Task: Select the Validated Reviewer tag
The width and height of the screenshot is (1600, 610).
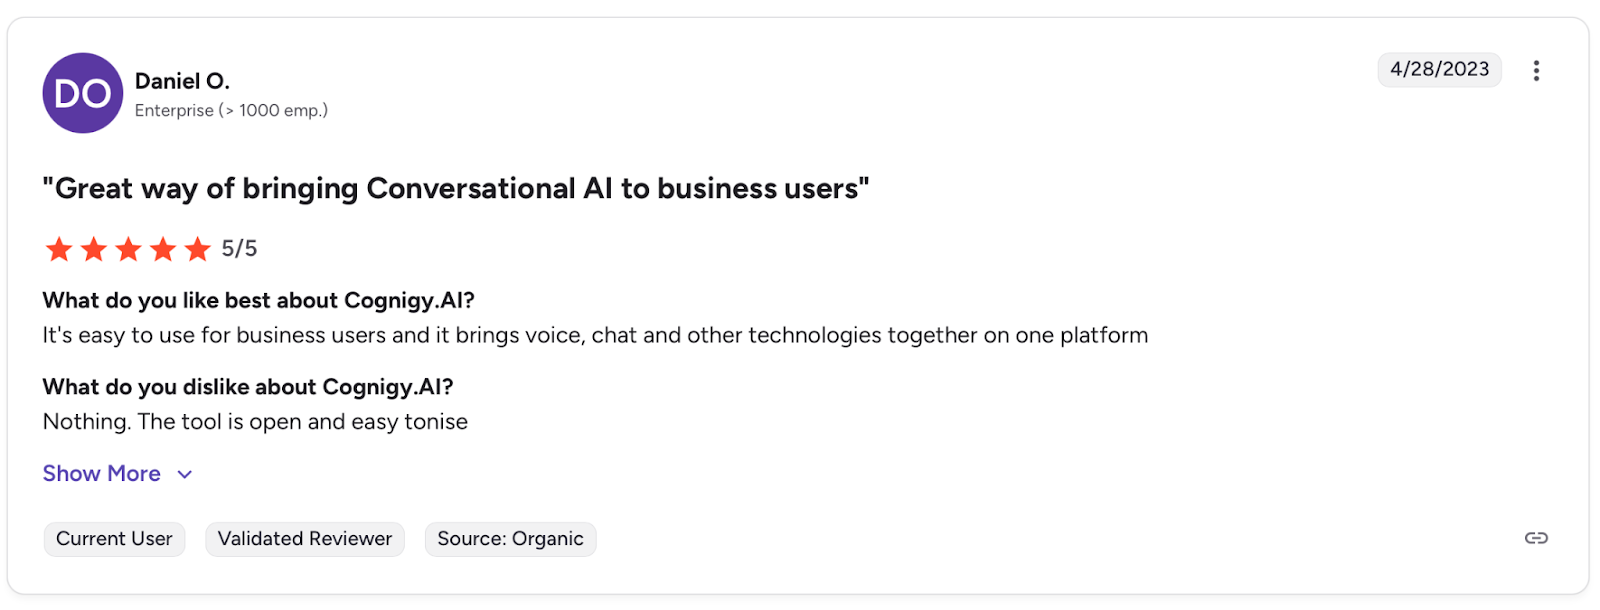Action: 305,539
